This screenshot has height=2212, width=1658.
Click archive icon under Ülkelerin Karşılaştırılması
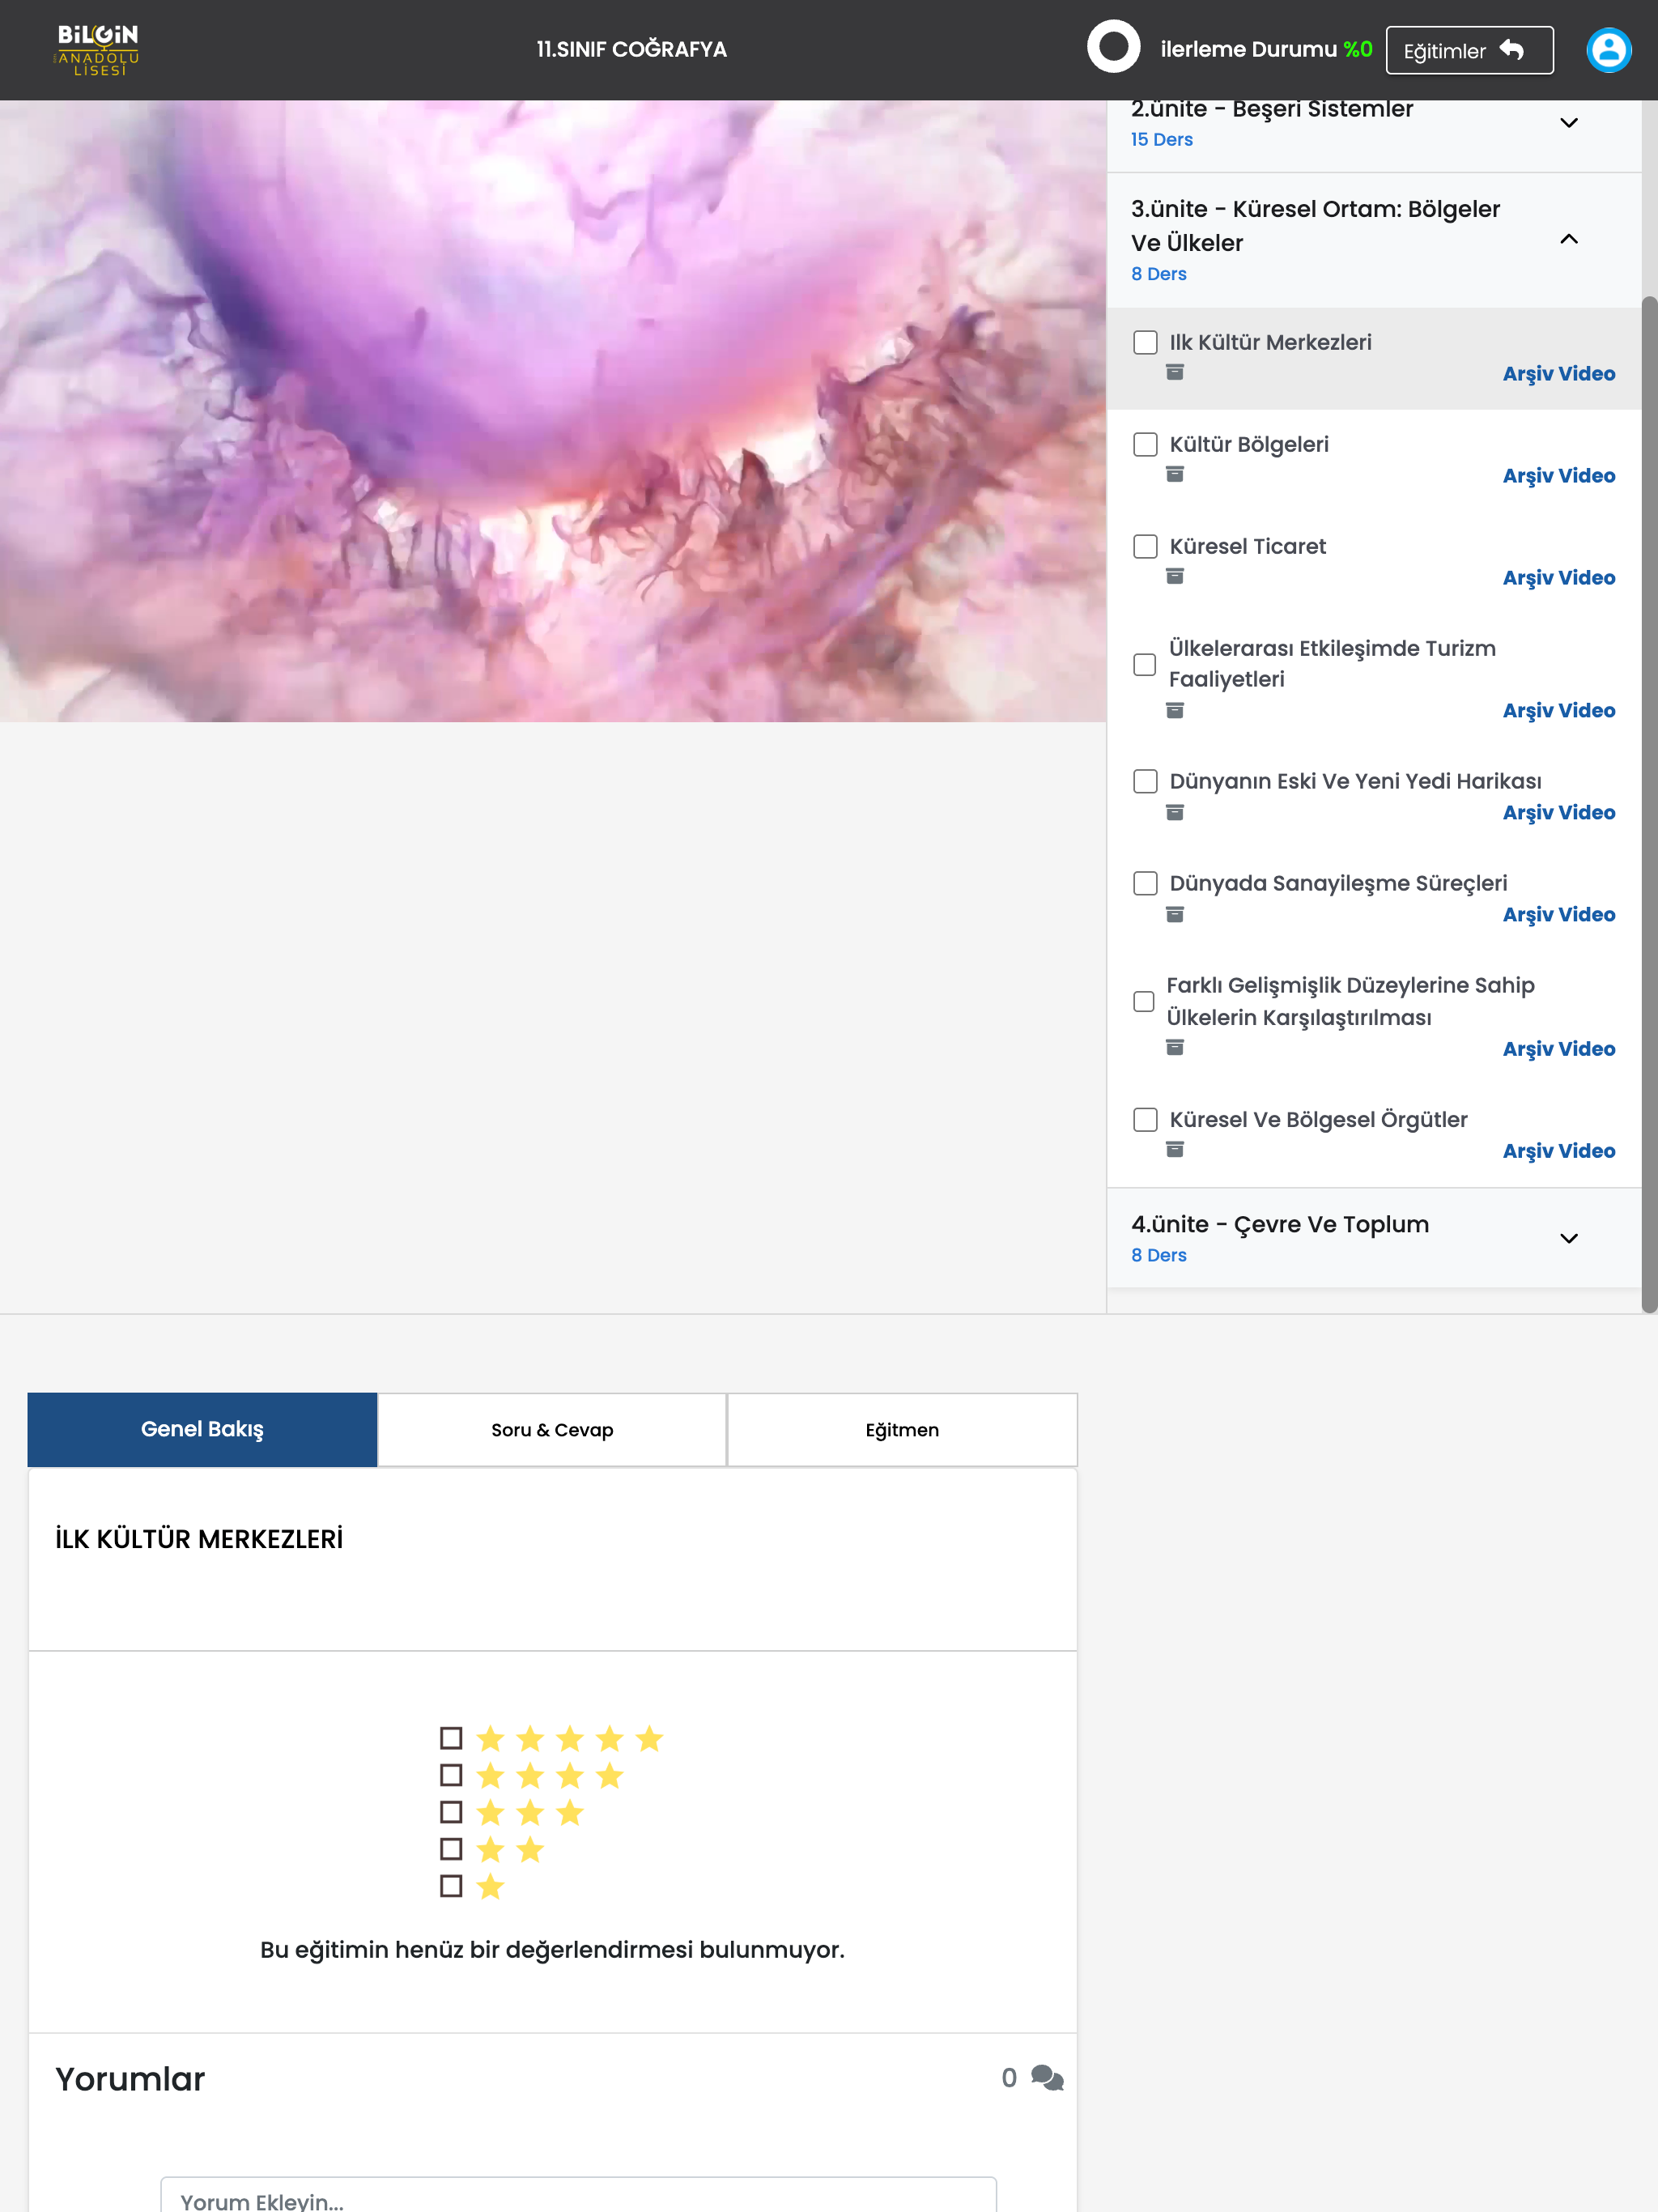coord(1174,1047)
